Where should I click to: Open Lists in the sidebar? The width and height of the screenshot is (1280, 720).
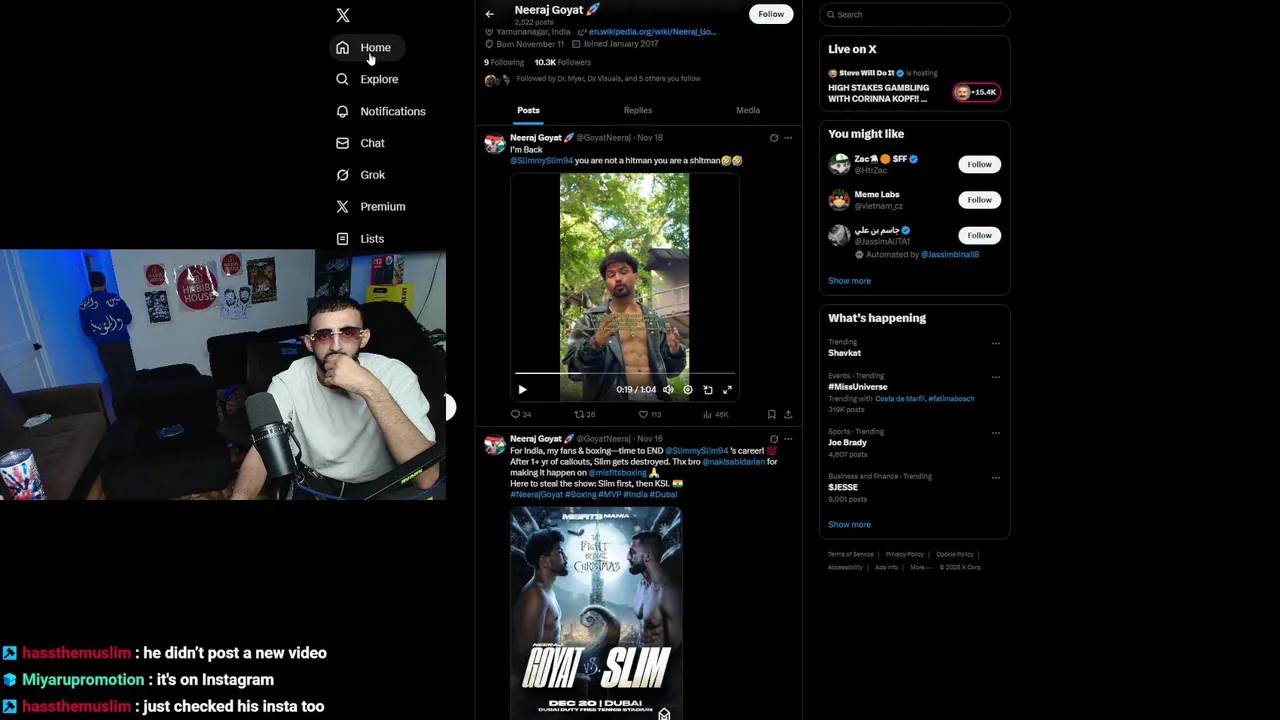click(x=361, y=239)
